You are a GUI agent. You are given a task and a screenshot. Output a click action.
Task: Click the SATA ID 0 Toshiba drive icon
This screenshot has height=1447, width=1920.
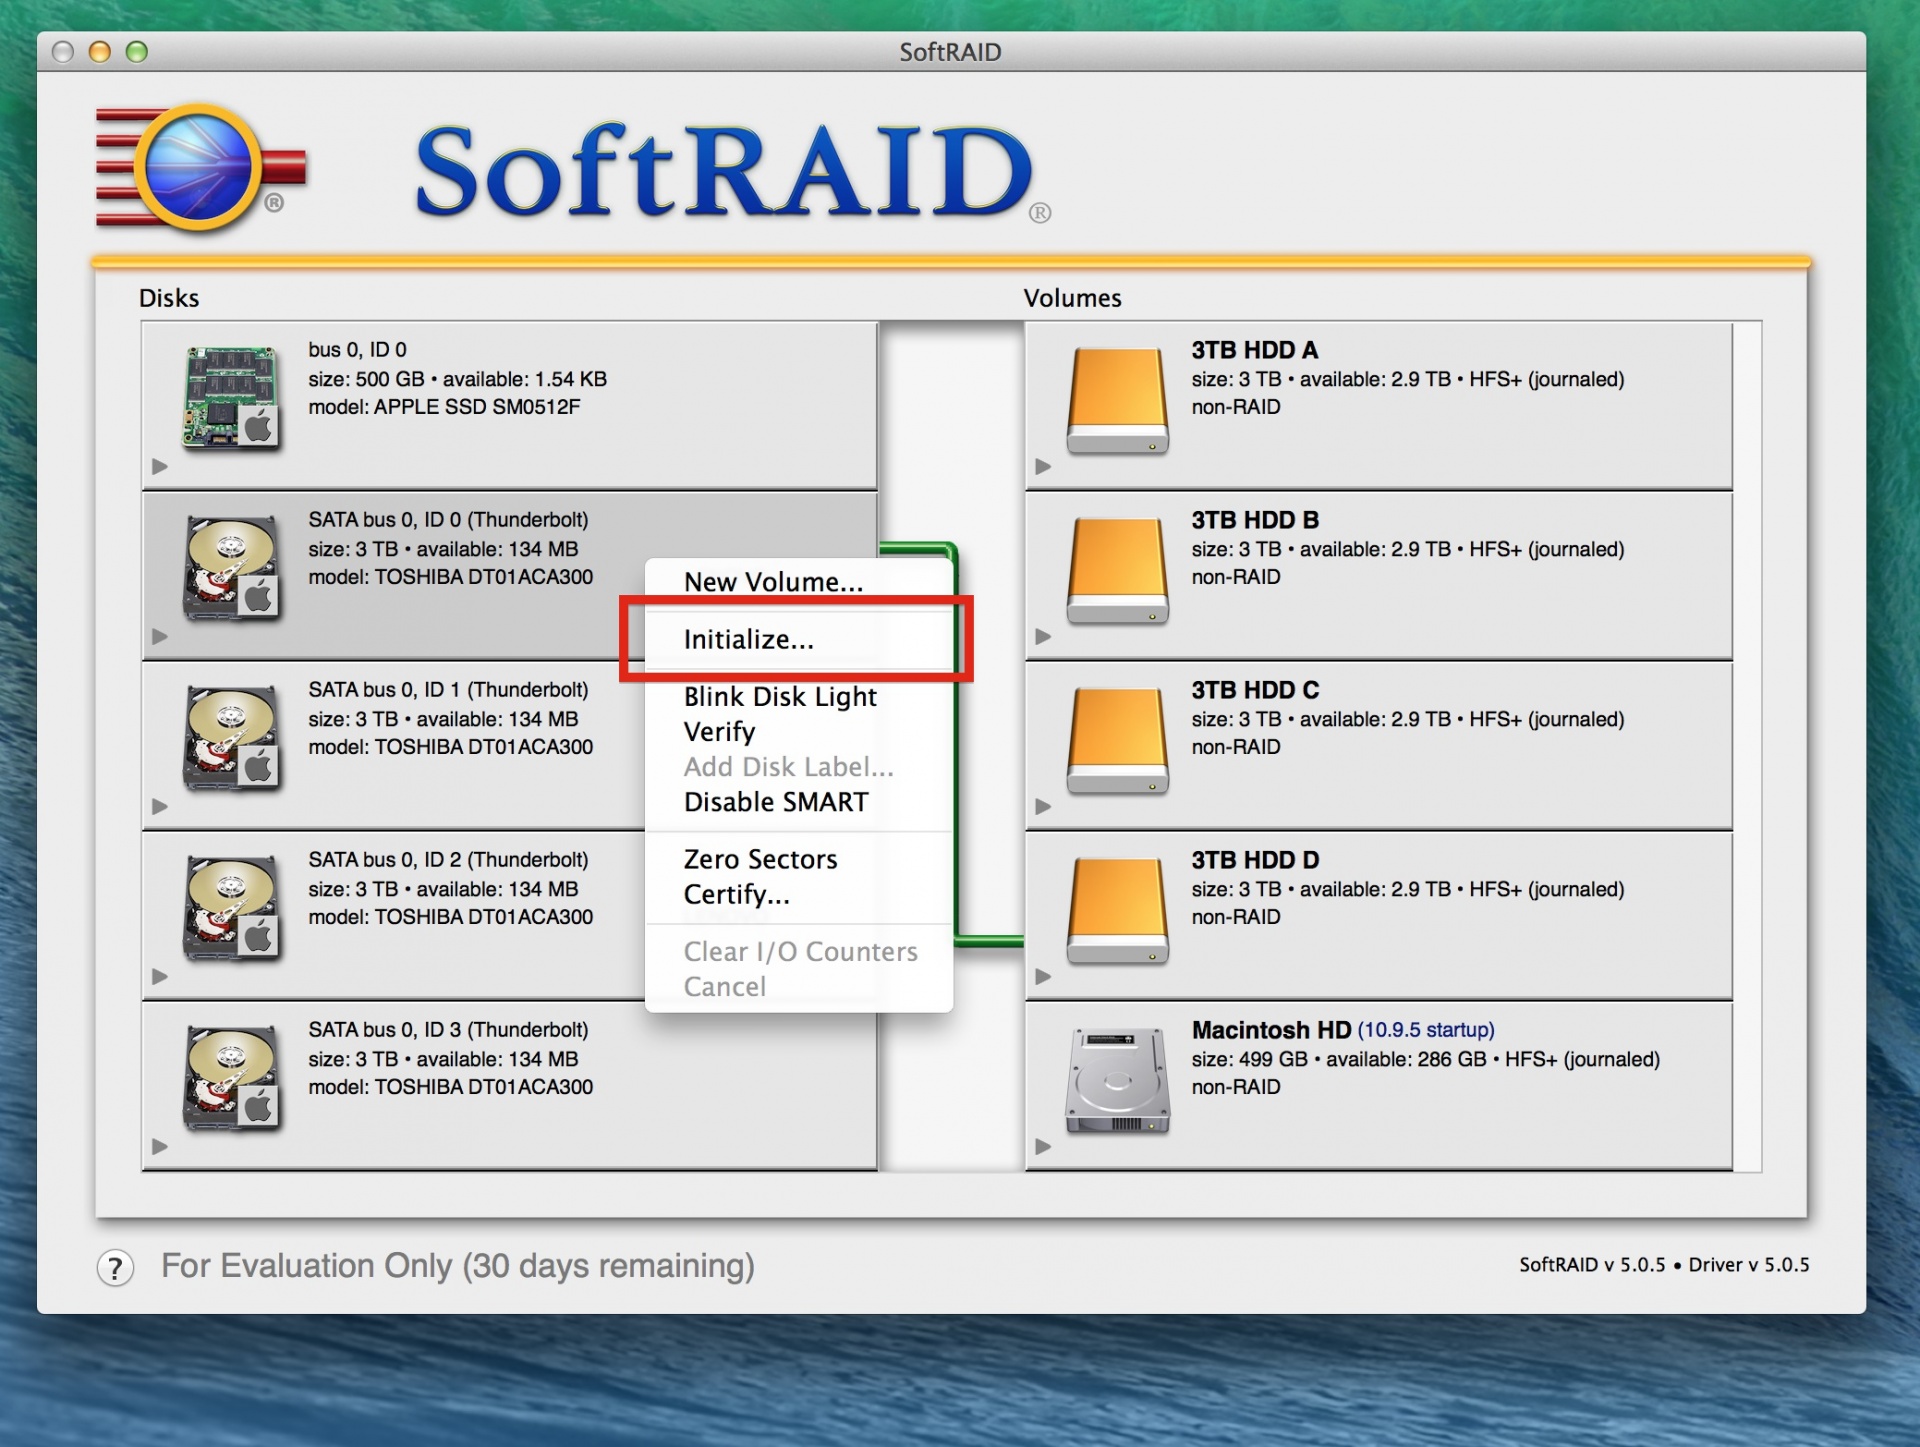(x=231, y=567)
